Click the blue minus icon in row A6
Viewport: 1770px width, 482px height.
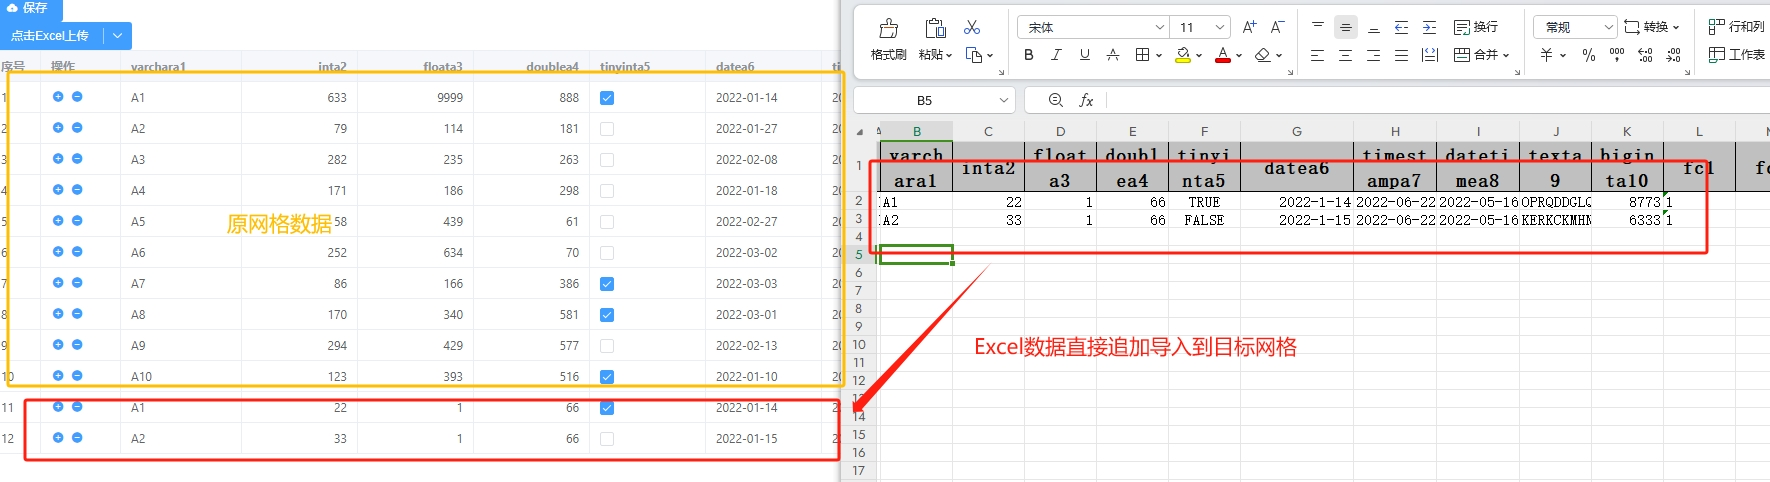click(77, 252)
